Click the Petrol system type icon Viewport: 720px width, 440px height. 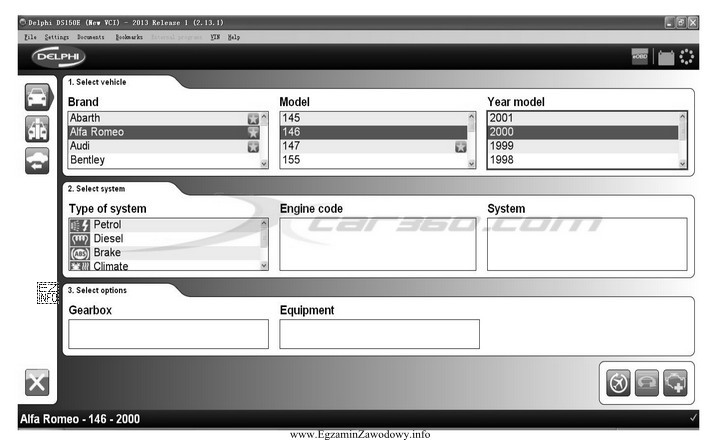pos(79,225)
